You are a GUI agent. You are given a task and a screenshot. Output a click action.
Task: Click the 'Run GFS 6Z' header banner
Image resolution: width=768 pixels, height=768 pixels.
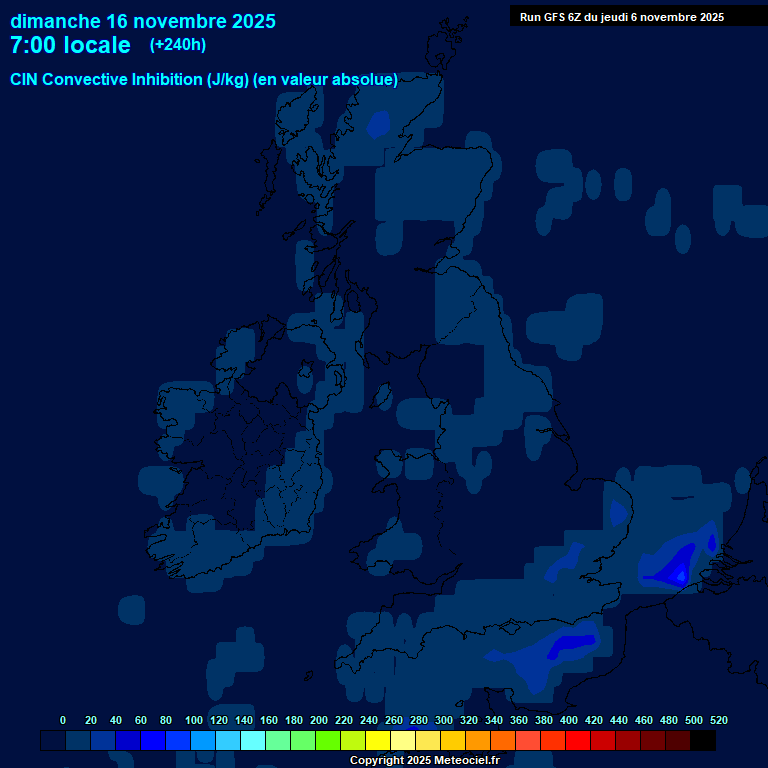click(621, 17)
